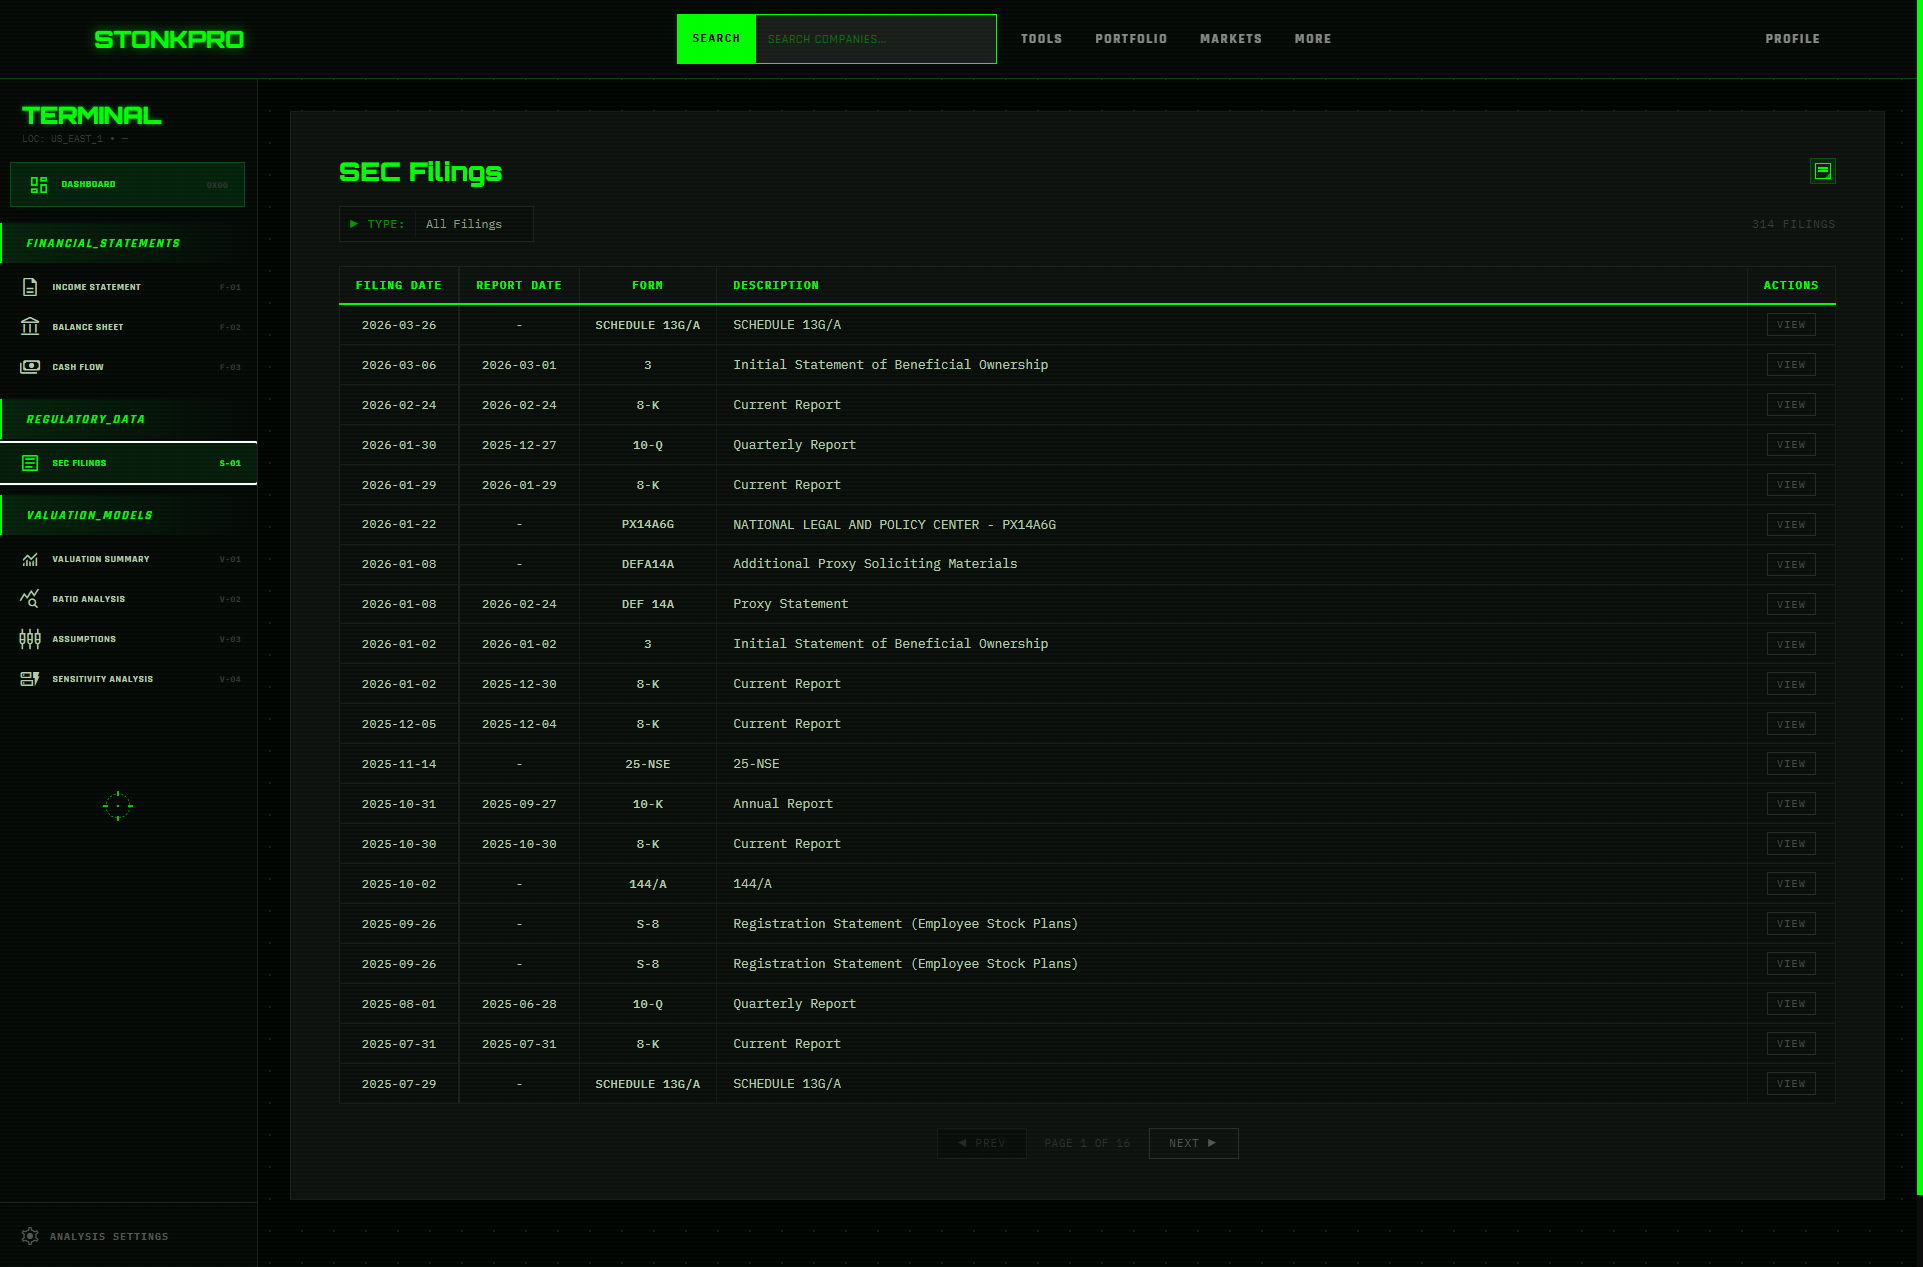Click the Income Statement document icon

pos(30,287)
